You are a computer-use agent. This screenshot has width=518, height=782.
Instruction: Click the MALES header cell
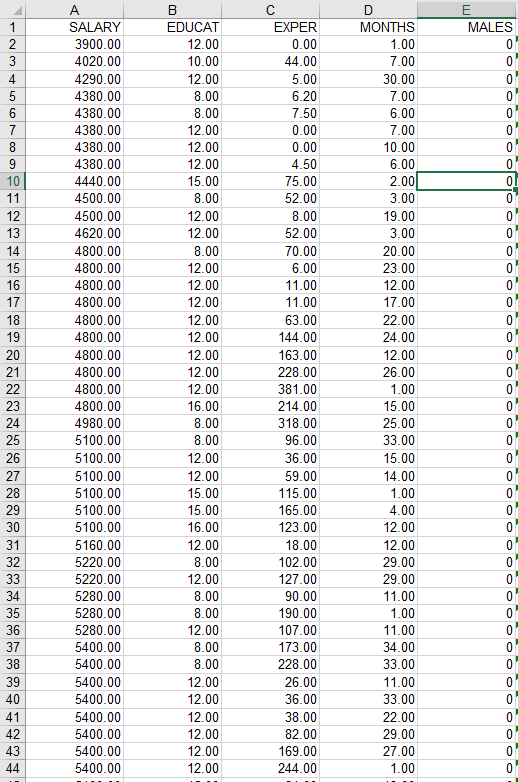click(x=467, y=27)
